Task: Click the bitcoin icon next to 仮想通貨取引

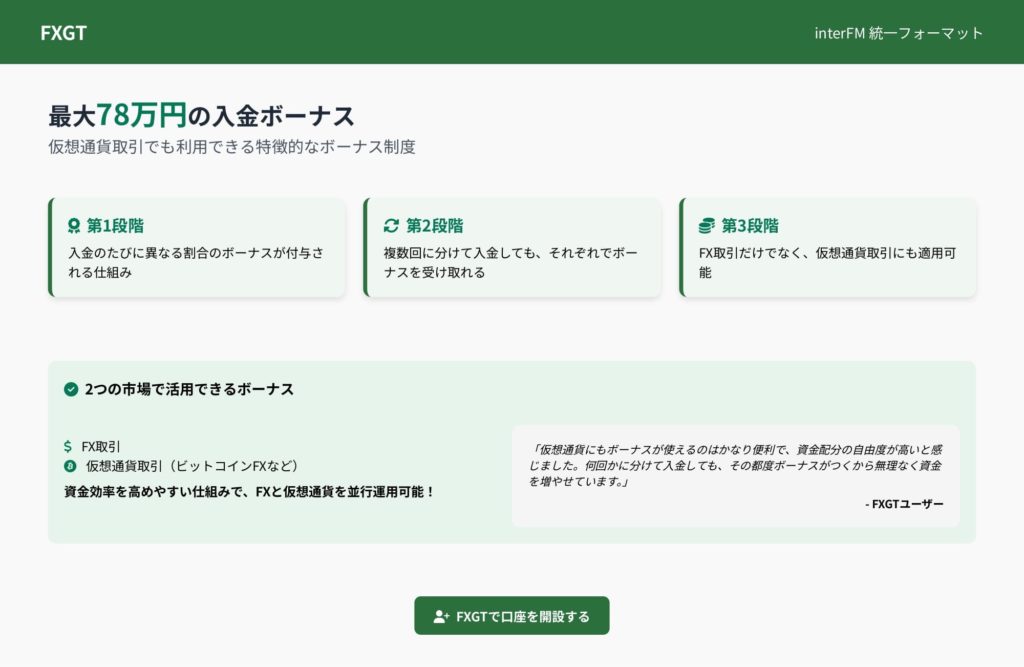Action: pyautogui.click(x=70, y=466)
